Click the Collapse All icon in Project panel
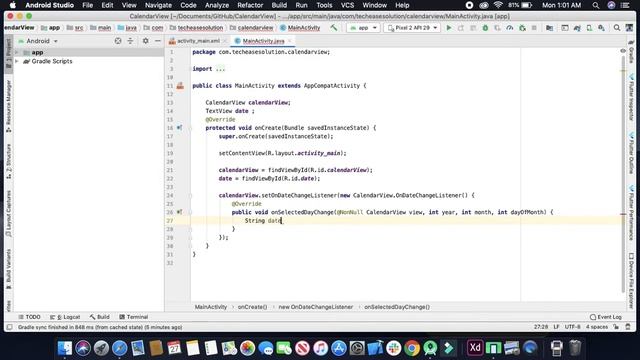Viewport: 640px width, 360px height. coord(130,41)
